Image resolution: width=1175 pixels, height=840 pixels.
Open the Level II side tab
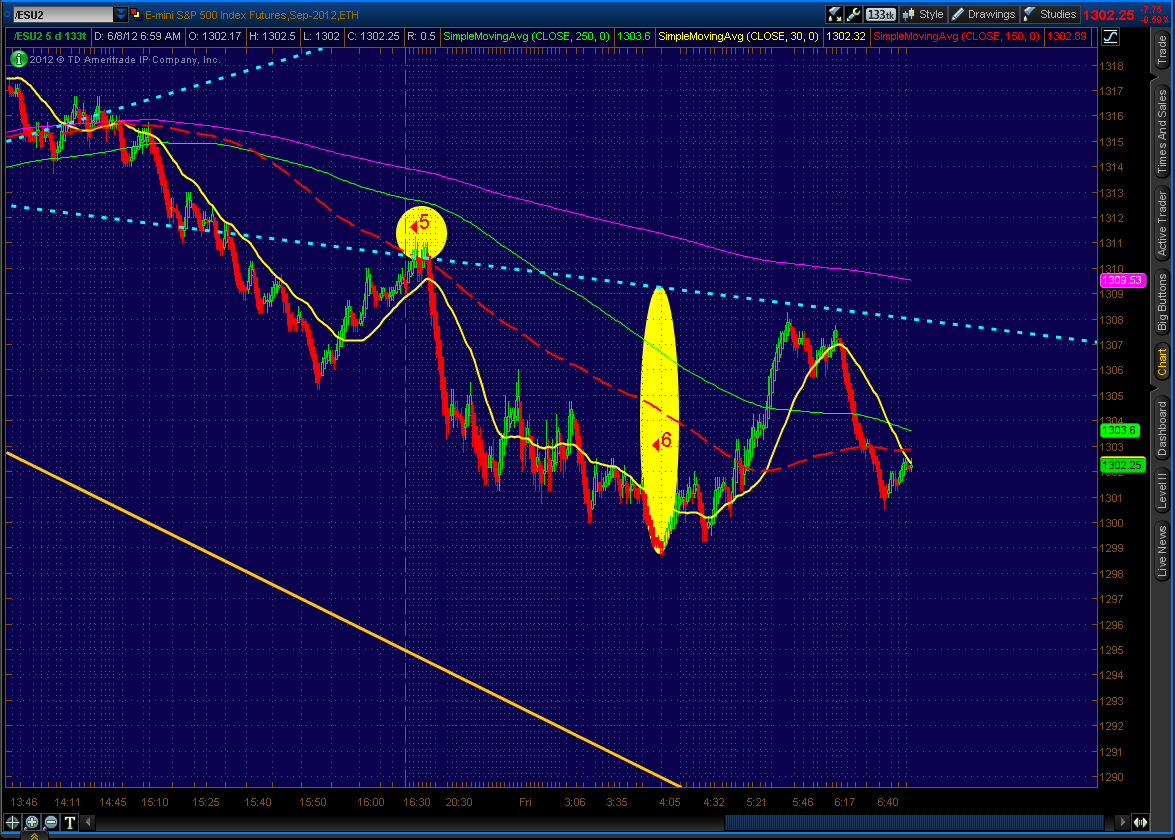click(1162, 489)
